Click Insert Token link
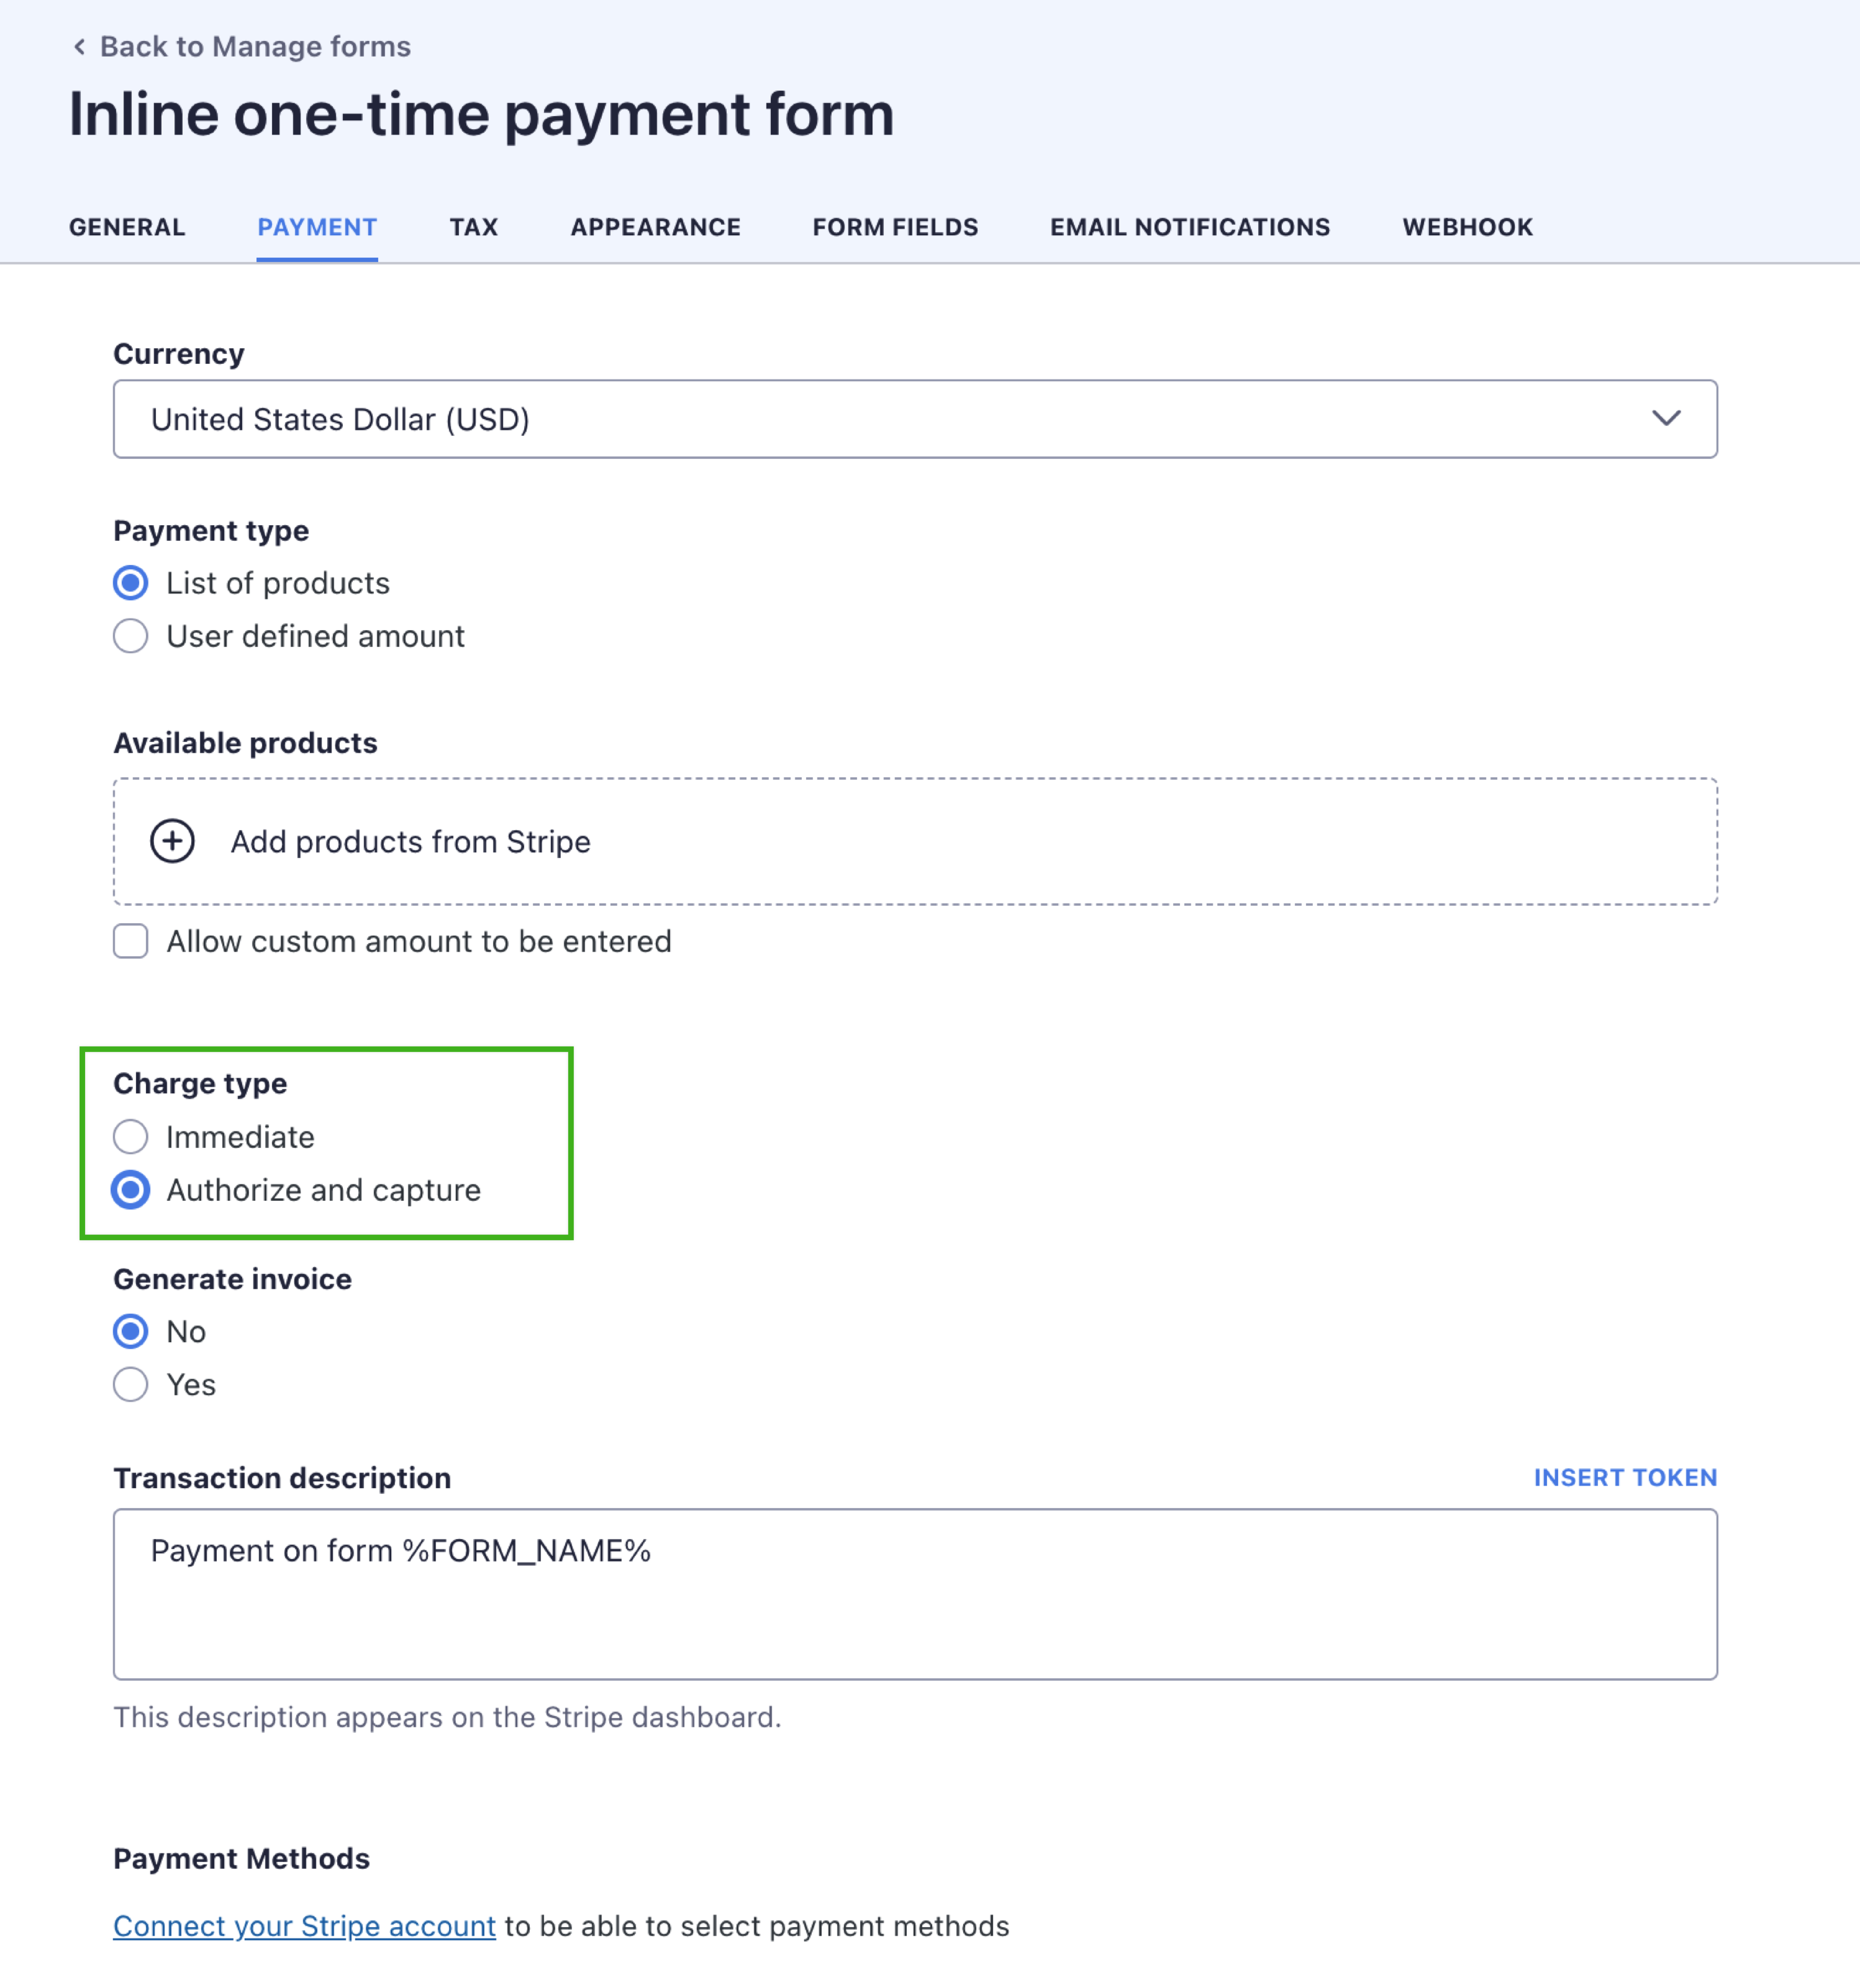The image size is (1860, 1988). pos(1625,1477)
